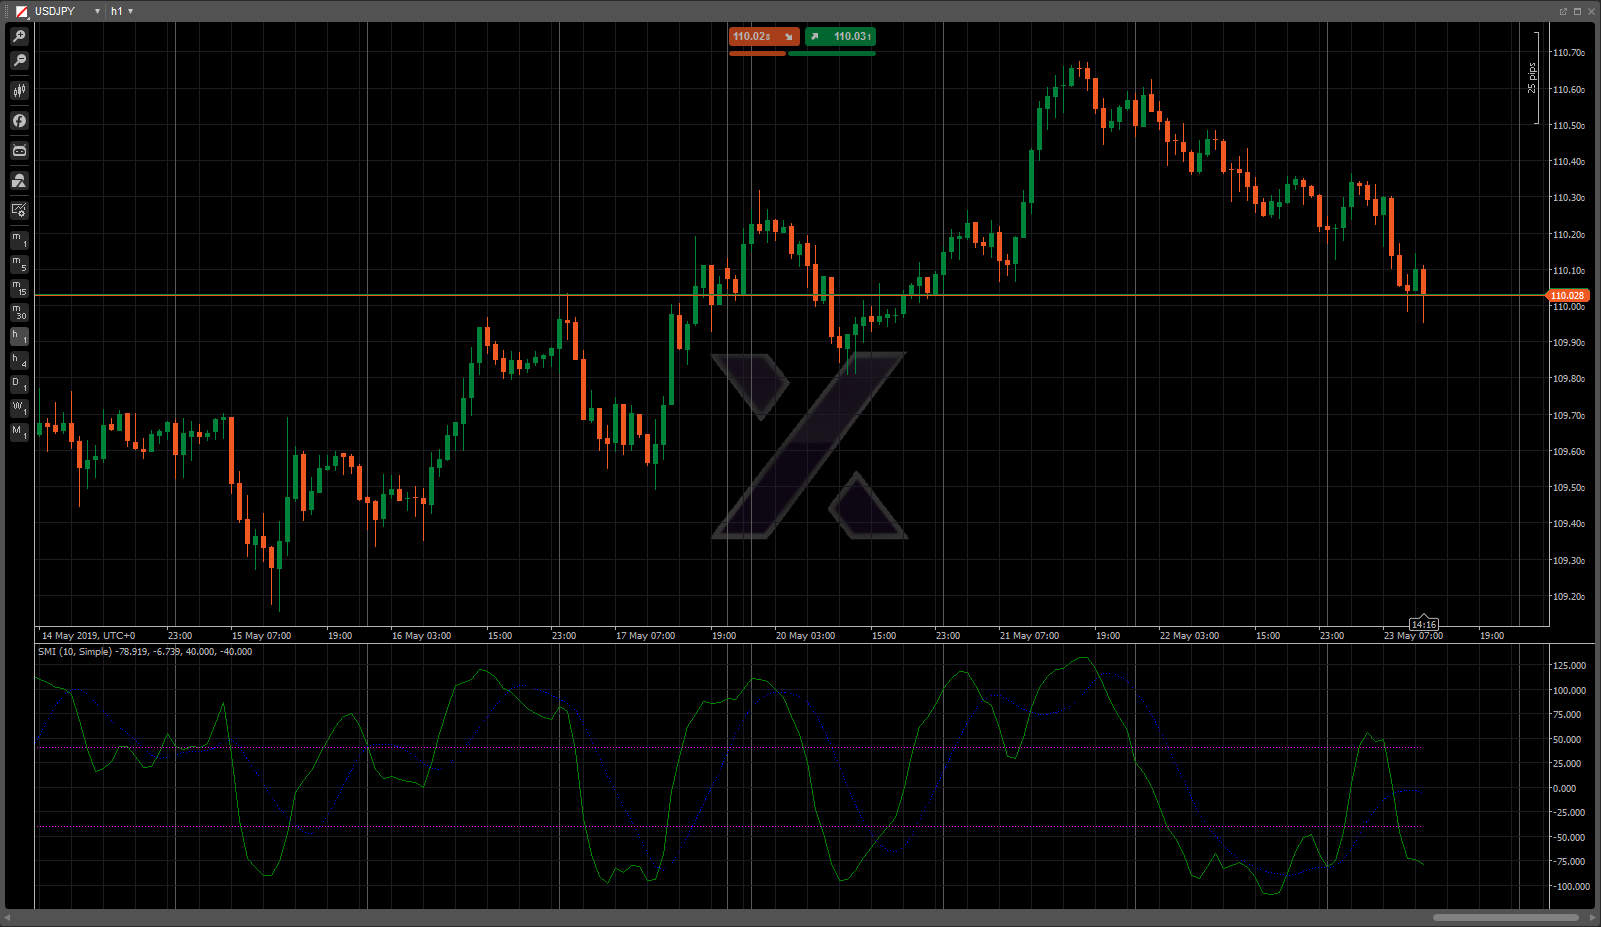This screenshot has width=1601, height=927.
Task: Open the chart settings gear icon
Action: [19, 210]
